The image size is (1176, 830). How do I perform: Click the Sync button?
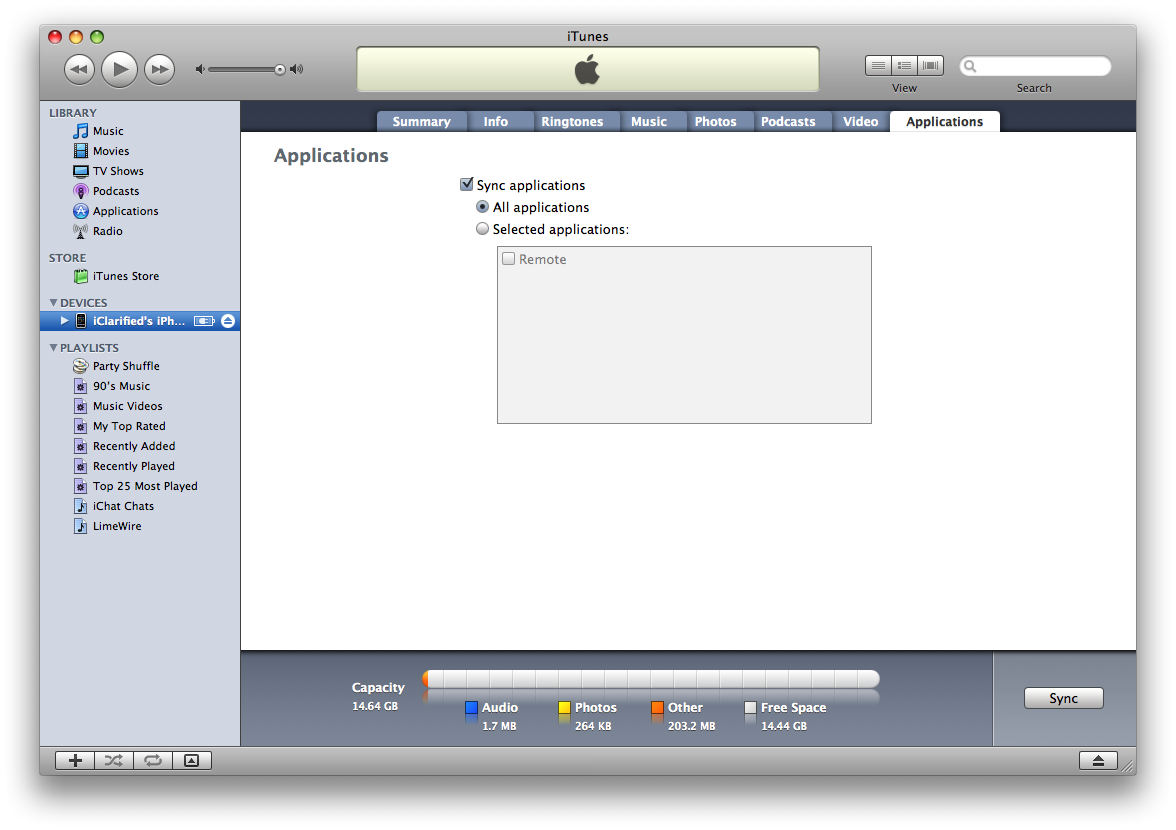[x=1064, y=698]
